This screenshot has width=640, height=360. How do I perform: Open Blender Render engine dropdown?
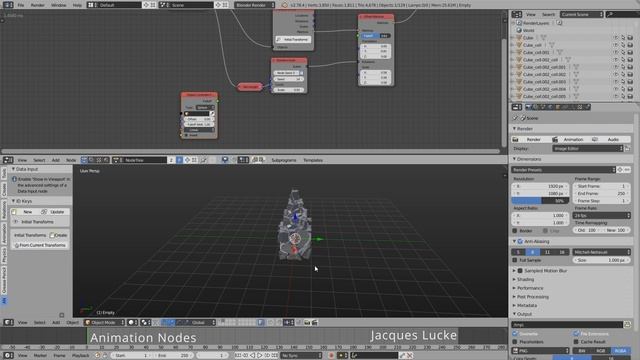[x=255, y=5]
